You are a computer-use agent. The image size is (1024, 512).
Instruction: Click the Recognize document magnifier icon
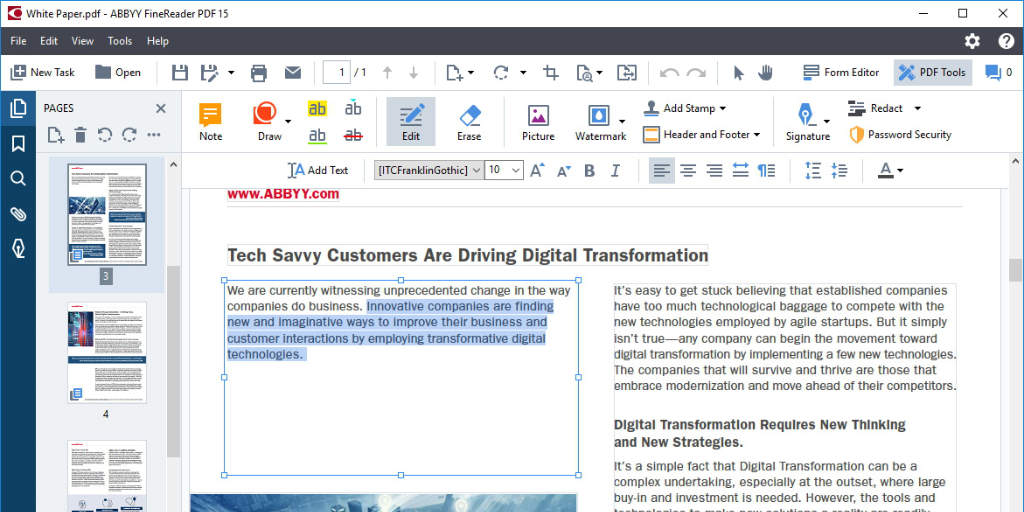click(x=584, y=72)
